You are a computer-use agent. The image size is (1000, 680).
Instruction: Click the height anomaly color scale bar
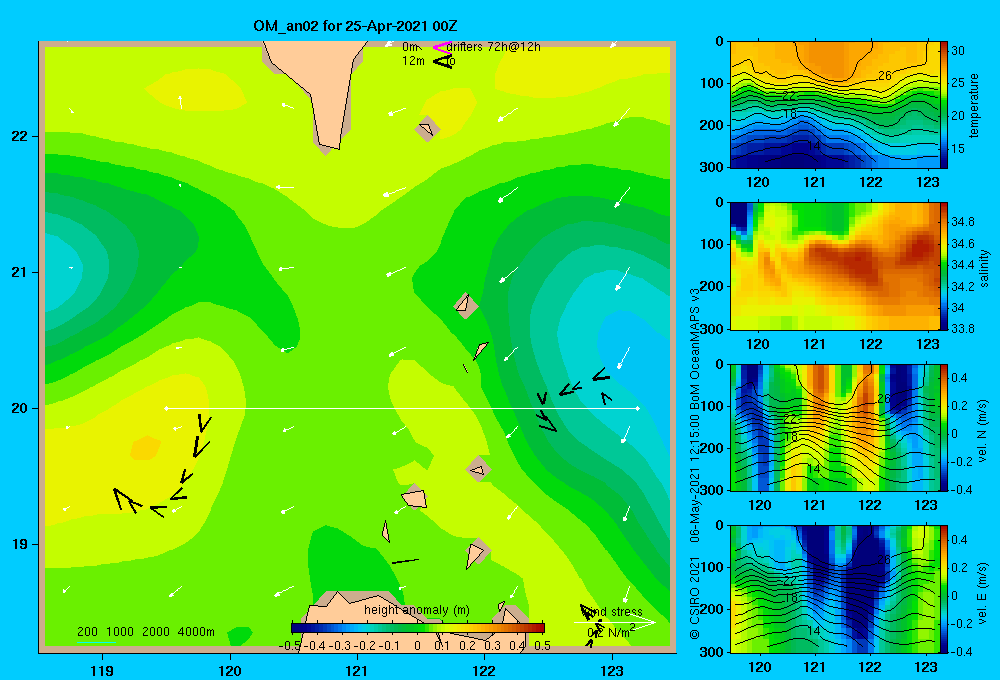pos(418,628)
